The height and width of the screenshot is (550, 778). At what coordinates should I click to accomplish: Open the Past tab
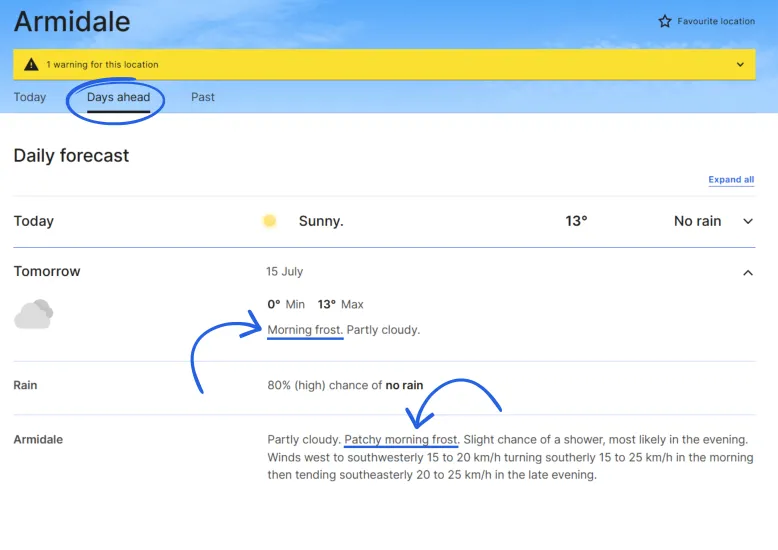point(203,97)
